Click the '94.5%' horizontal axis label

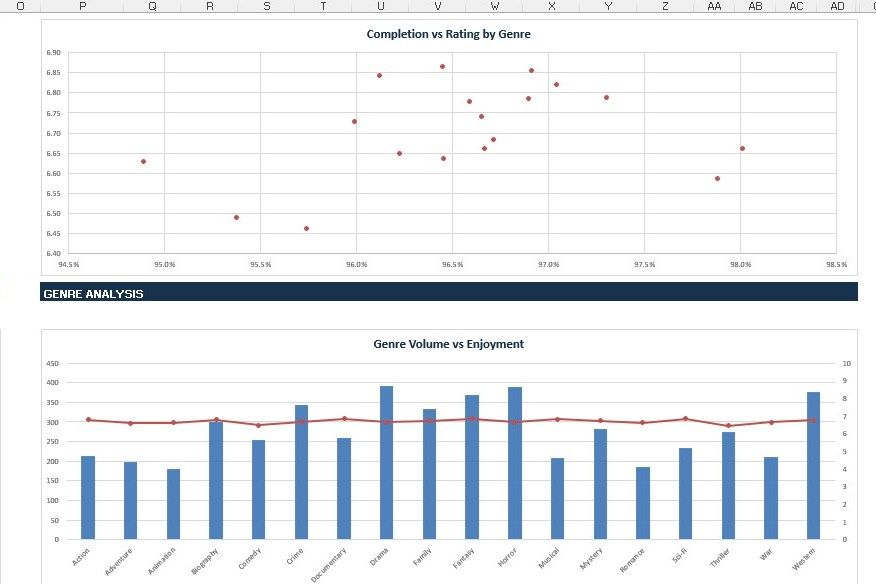69,264
